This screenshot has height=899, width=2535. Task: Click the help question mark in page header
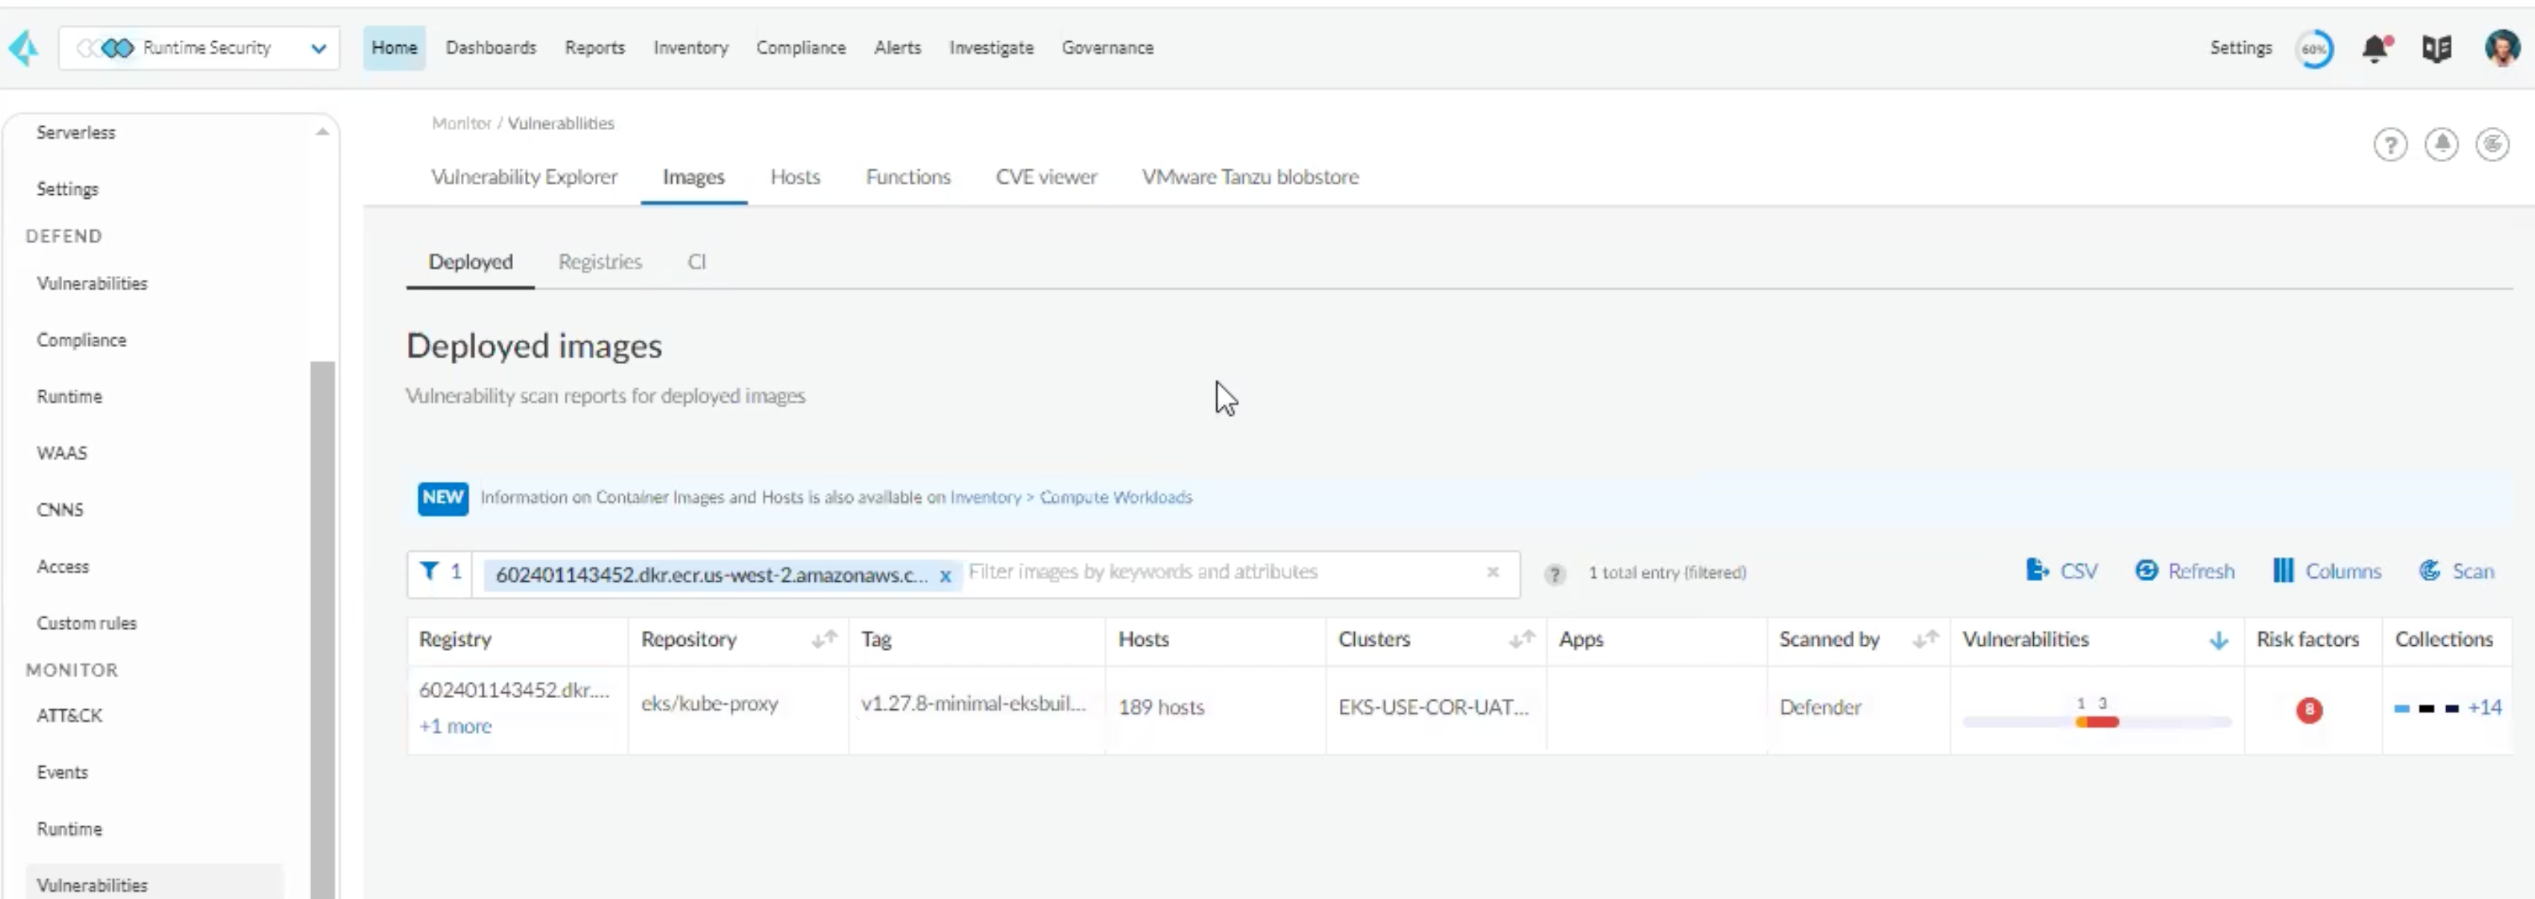[x=2390, y=145]
